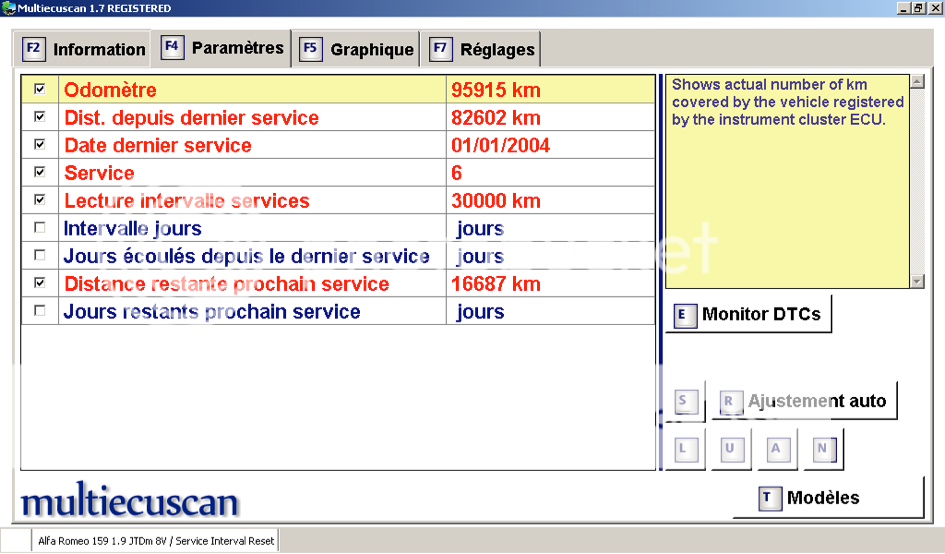Click the R key icon
Viewport: 945px width, 554px height.
731,402
